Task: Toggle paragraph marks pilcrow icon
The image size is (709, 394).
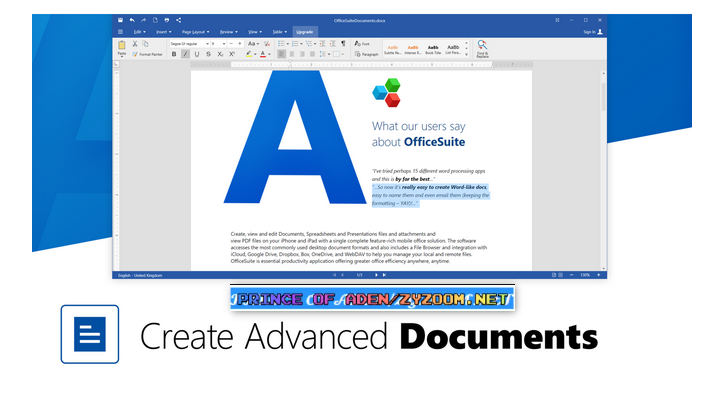Action: [x=343, y=43]
